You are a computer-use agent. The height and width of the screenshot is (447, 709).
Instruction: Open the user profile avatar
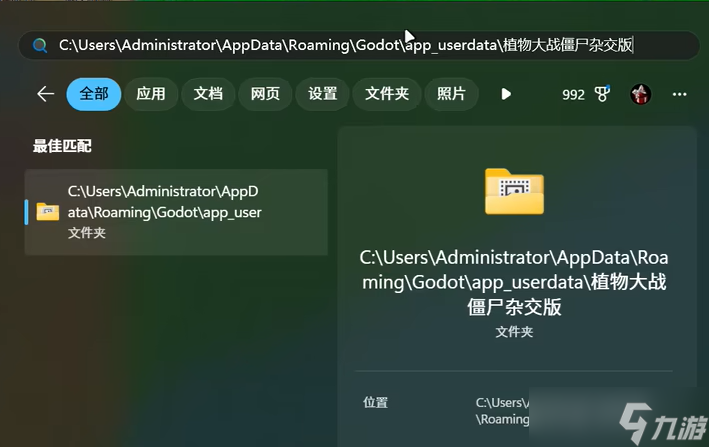coord(640,94)
